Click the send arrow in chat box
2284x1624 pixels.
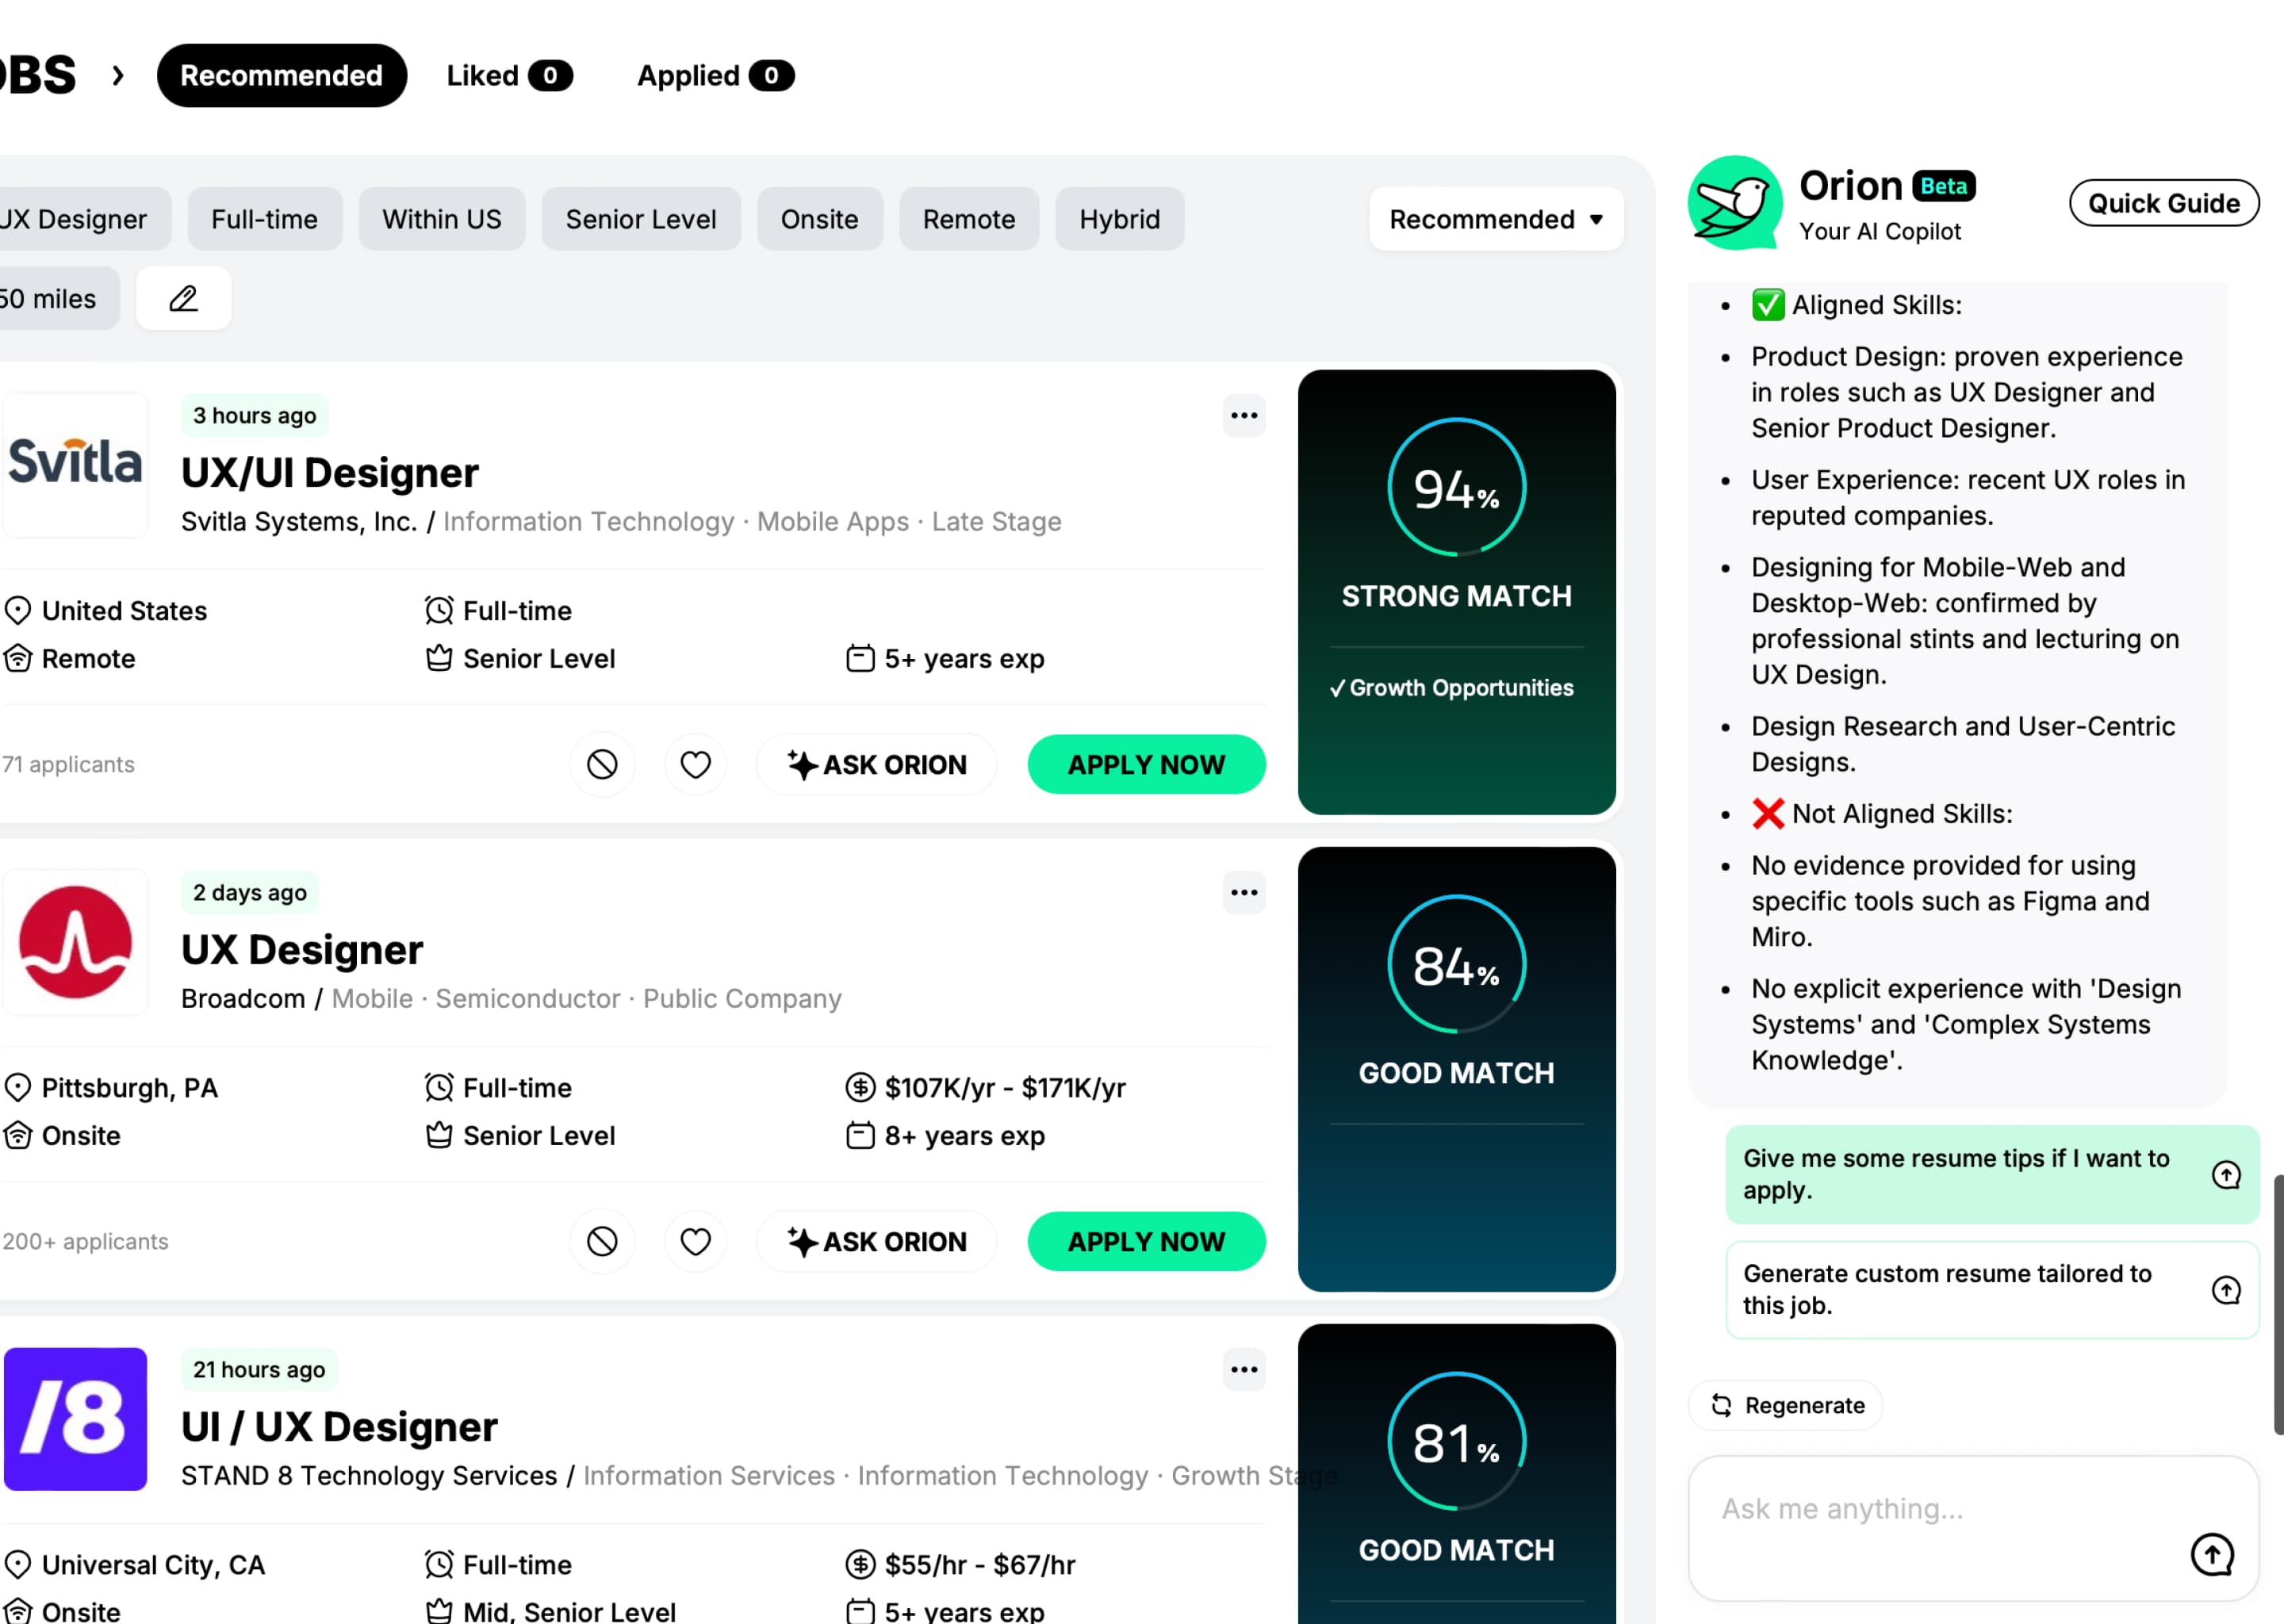pyautogui.click(x=2212, y=1554)
